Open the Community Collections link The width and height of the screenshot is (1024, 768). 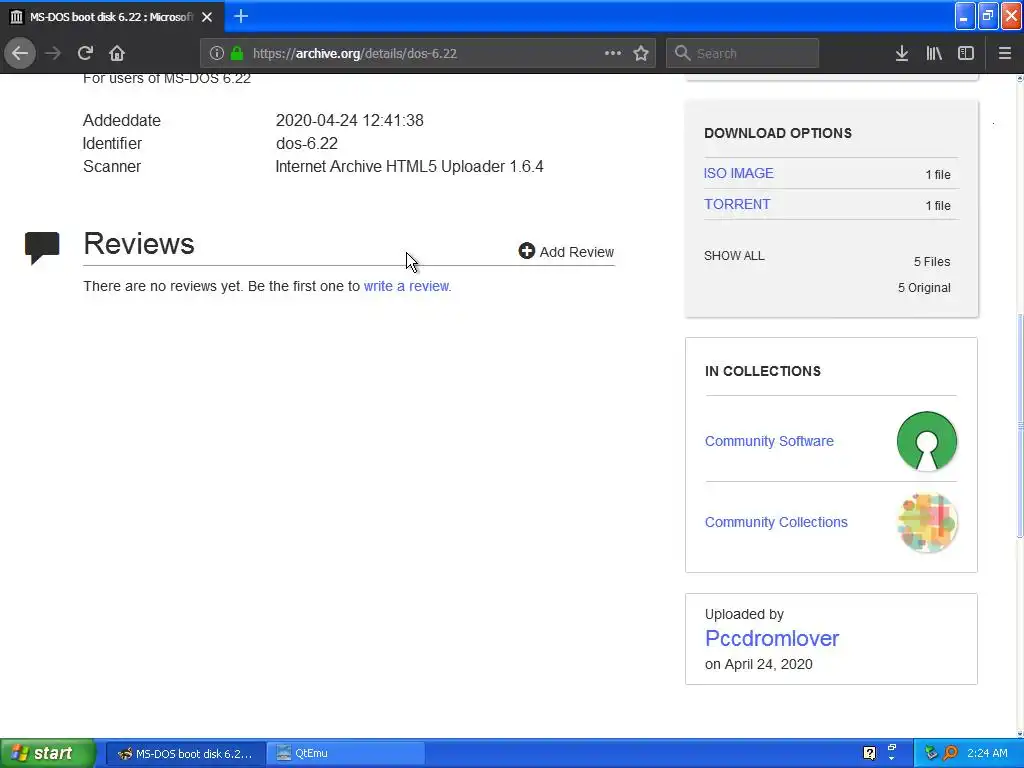[776, 522]
